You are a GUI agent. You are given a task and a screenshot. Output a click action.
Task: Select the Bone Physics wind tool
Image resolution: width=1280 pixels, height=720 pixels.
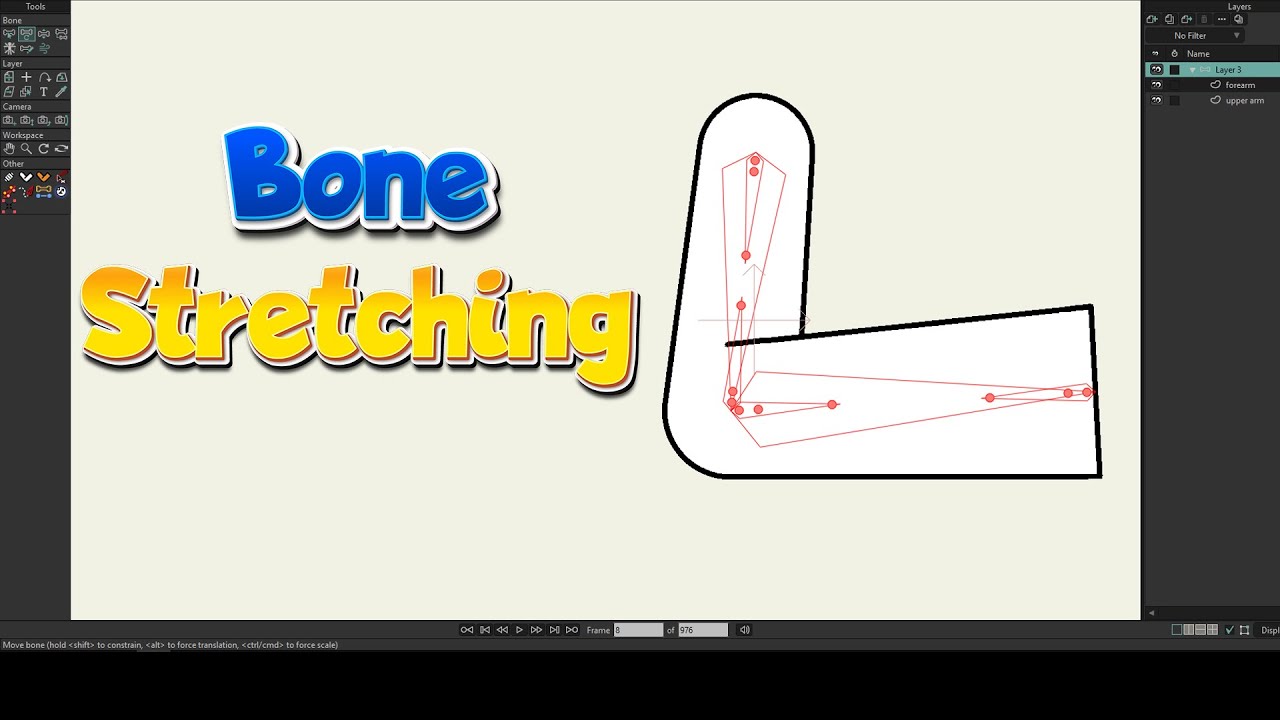pos(44,48)
